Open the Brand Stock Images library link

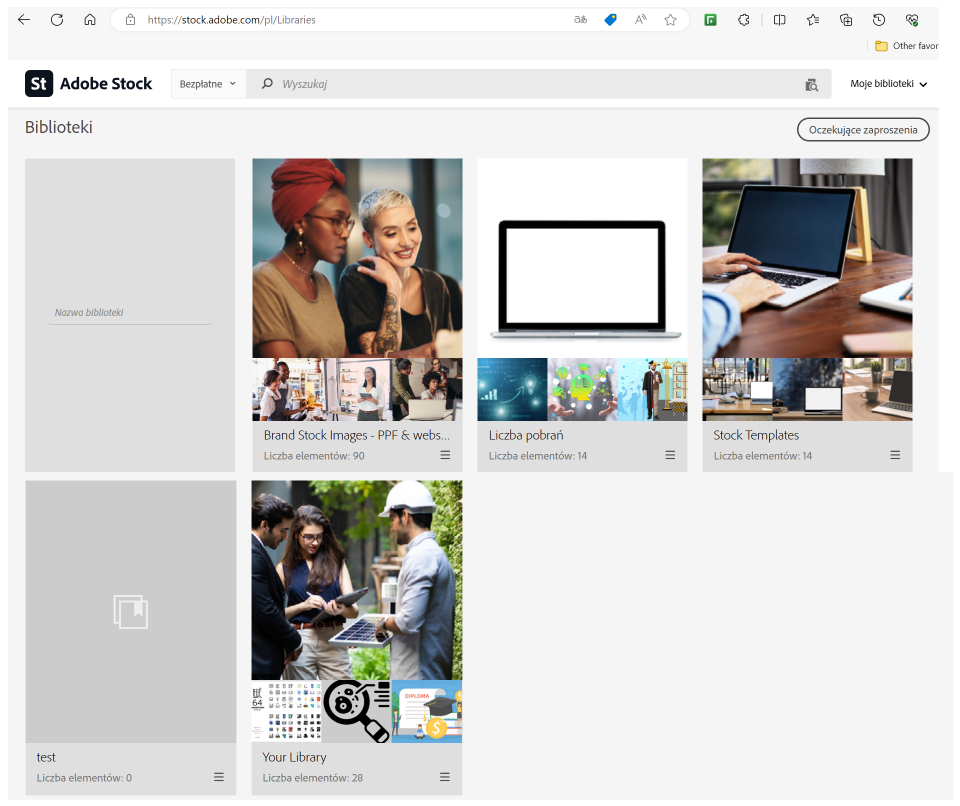click(356, 435)
